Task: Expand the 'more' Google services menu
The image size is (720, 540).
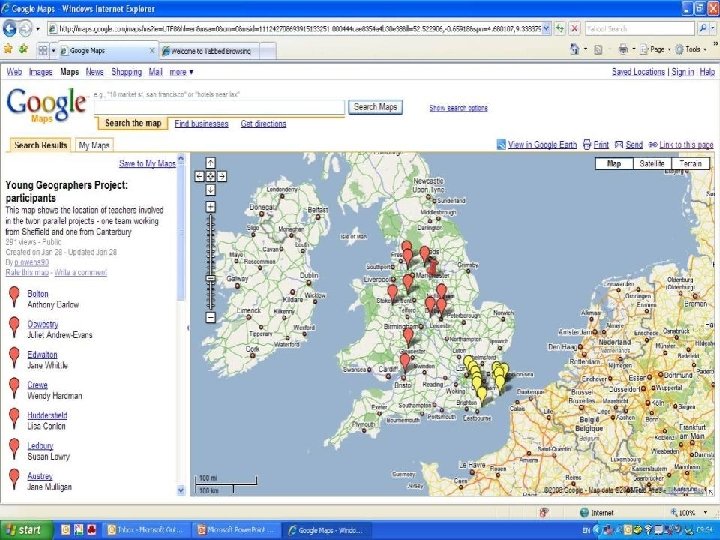Action: click(181, 72)
